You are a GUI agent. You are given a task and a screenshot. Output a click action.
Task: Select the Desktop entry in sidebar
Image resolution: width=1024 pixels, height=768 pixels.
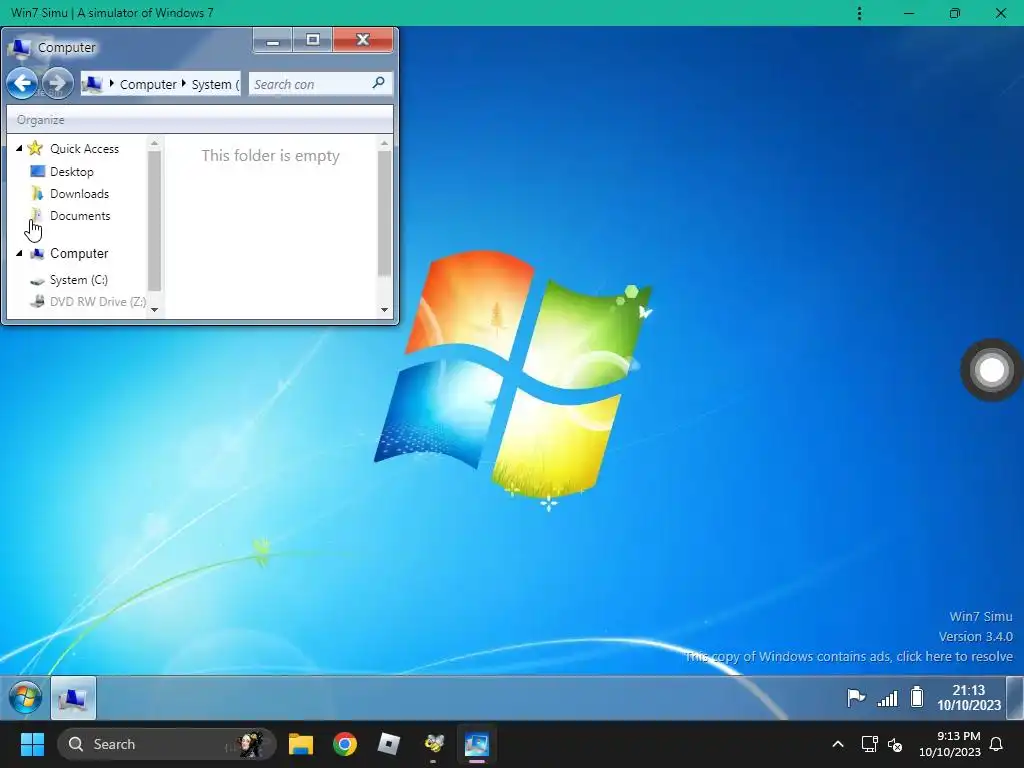71,172
